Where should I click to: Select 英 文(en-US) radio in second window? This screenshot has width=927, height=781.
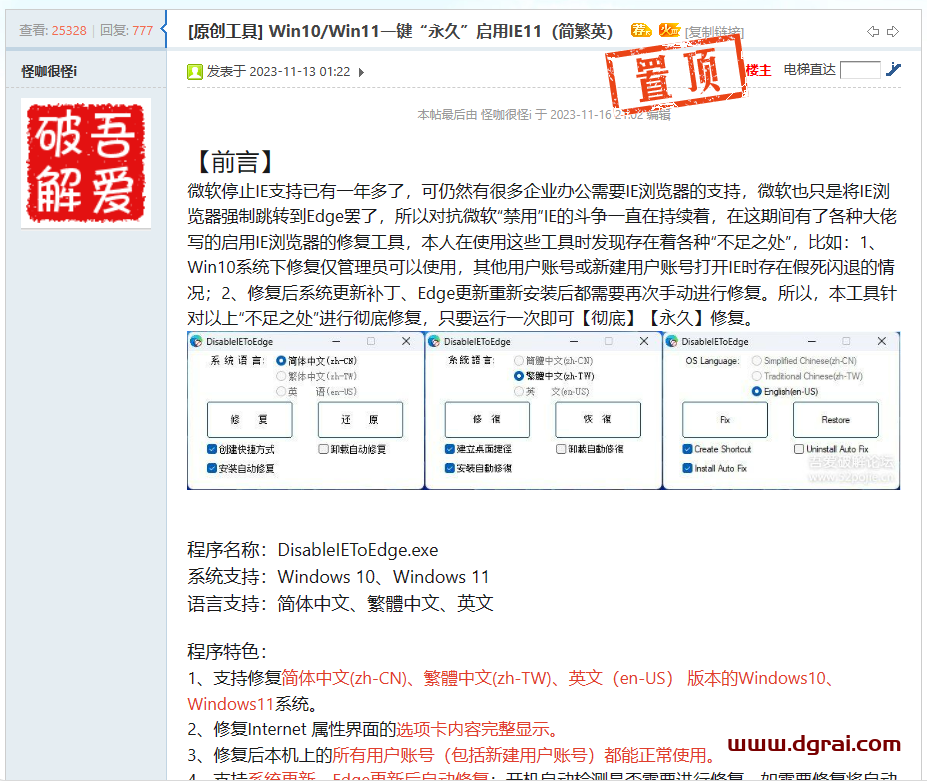[552, 391]
